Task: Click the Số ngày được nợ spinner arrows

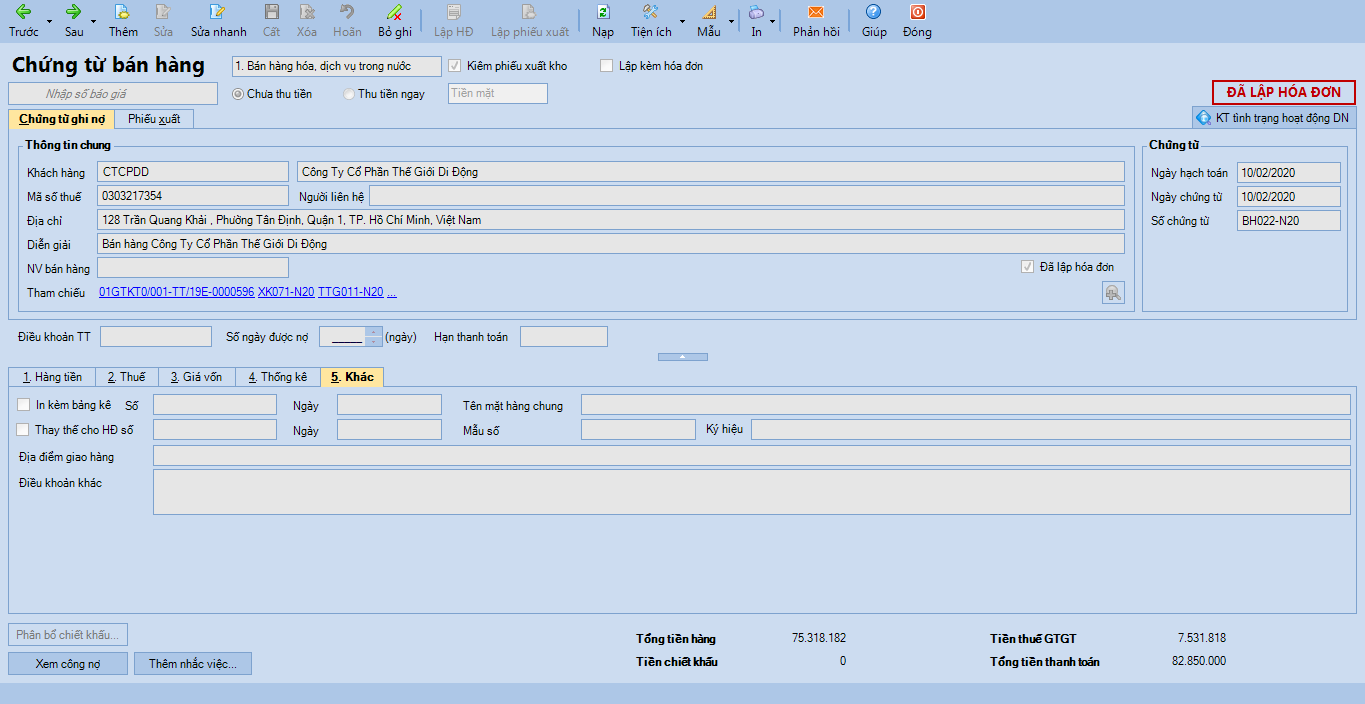Action: click(x=374, y=337)
